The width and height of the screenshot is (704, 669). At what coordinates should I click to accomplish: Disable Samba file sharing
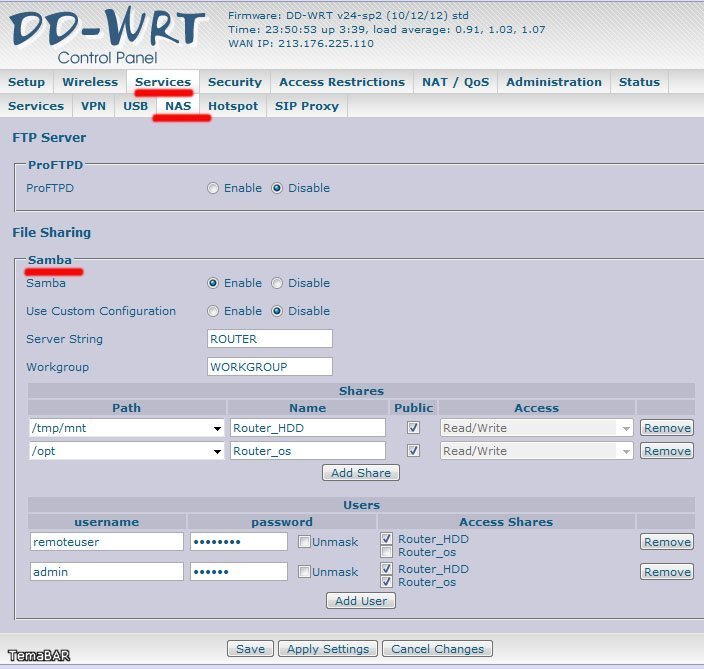(x=277, y=283)
